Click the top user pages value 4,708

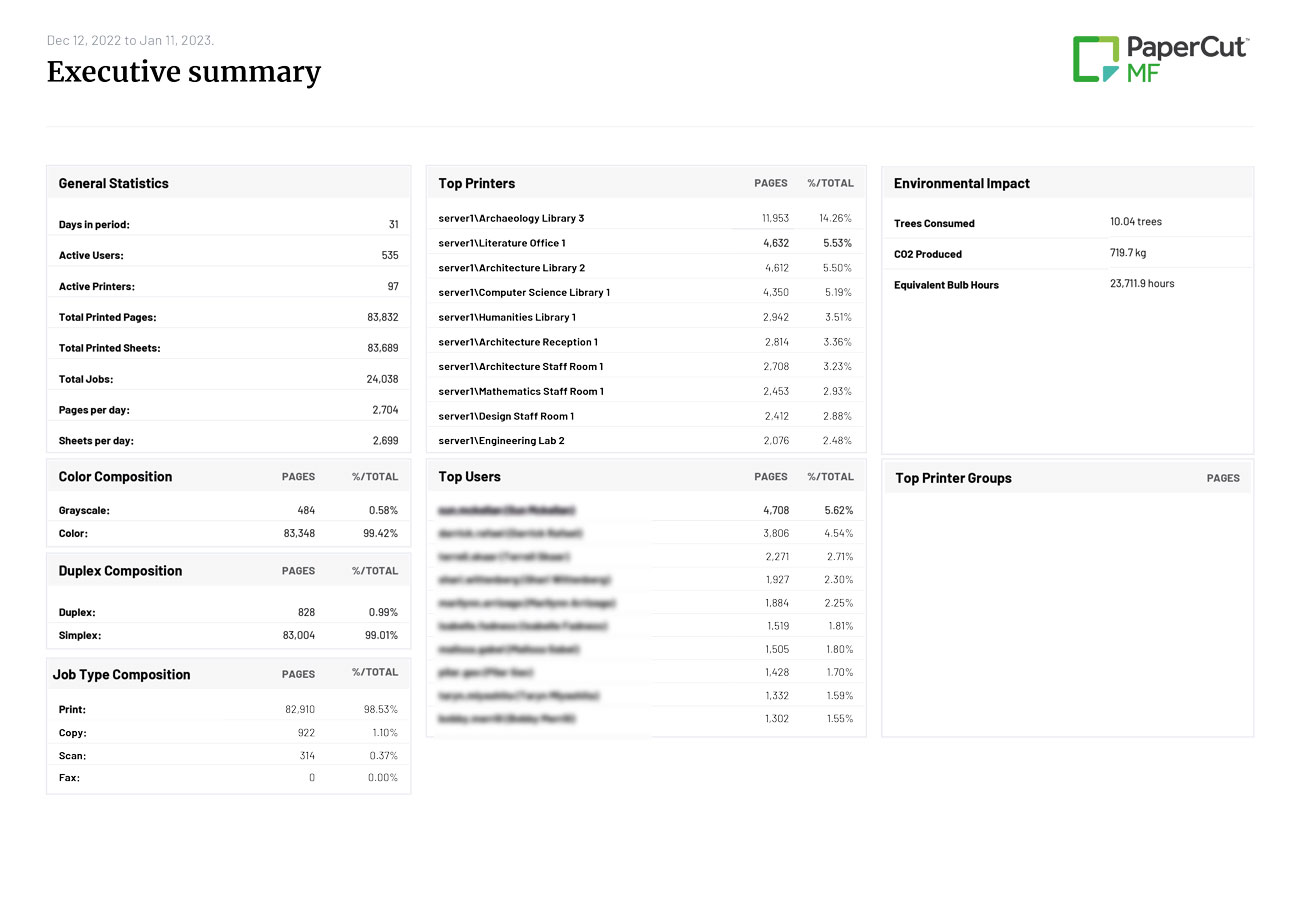(x=776, y=510)
